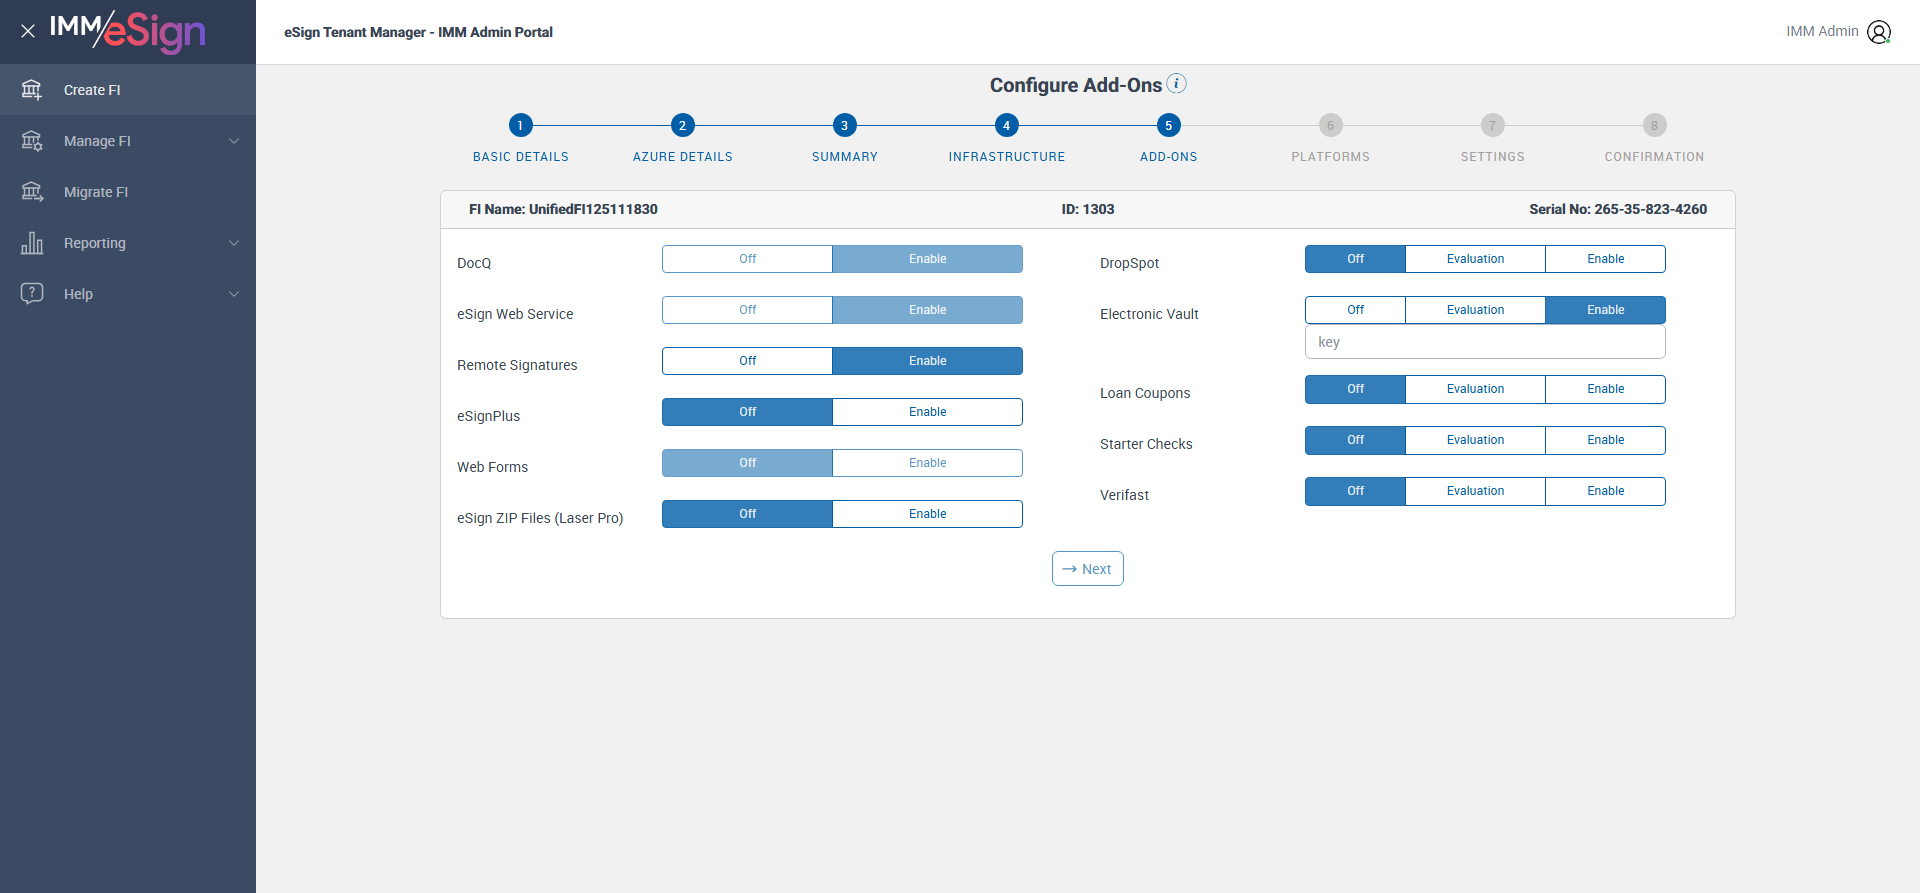
Task: Select Enable for eSign Web Service
Action: (x=927, y=310)
